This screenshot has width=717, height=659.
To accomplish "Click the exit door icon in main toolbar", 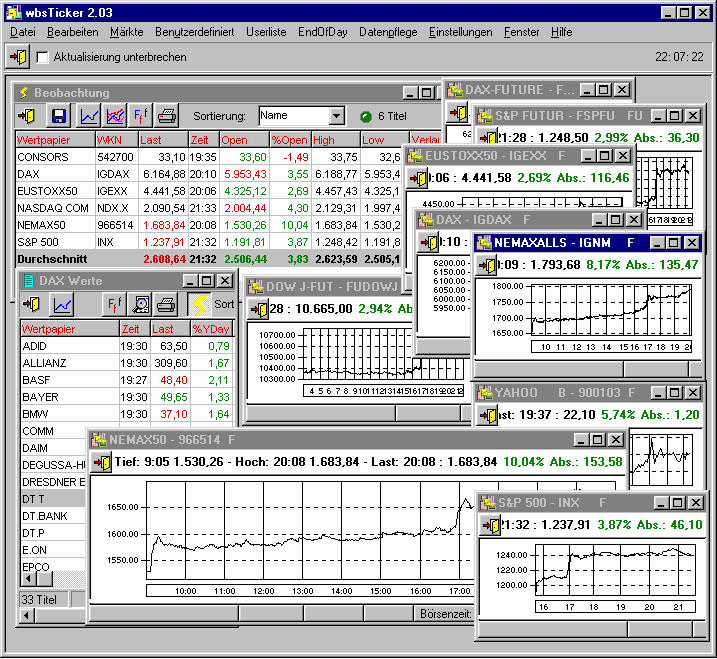I will (19, 57).
